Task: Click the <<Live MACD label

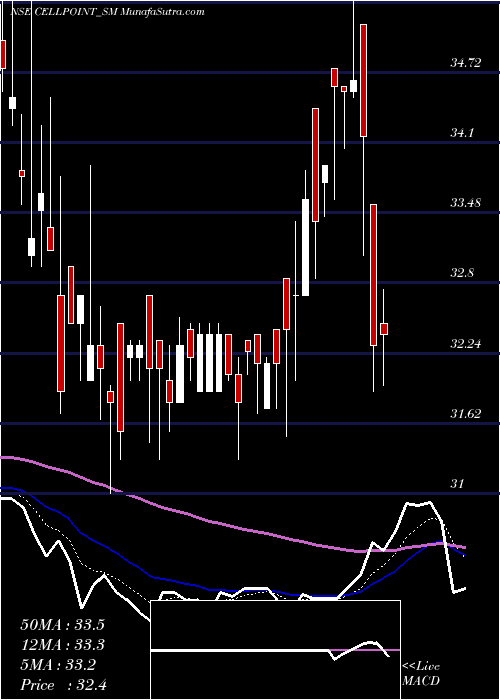Action: pos(421,674)
